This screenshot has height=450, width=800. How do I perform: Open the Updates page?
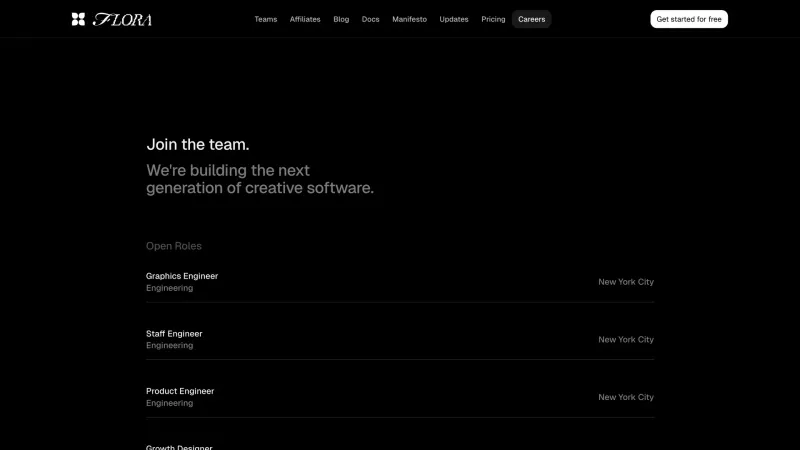coord(454,19)
